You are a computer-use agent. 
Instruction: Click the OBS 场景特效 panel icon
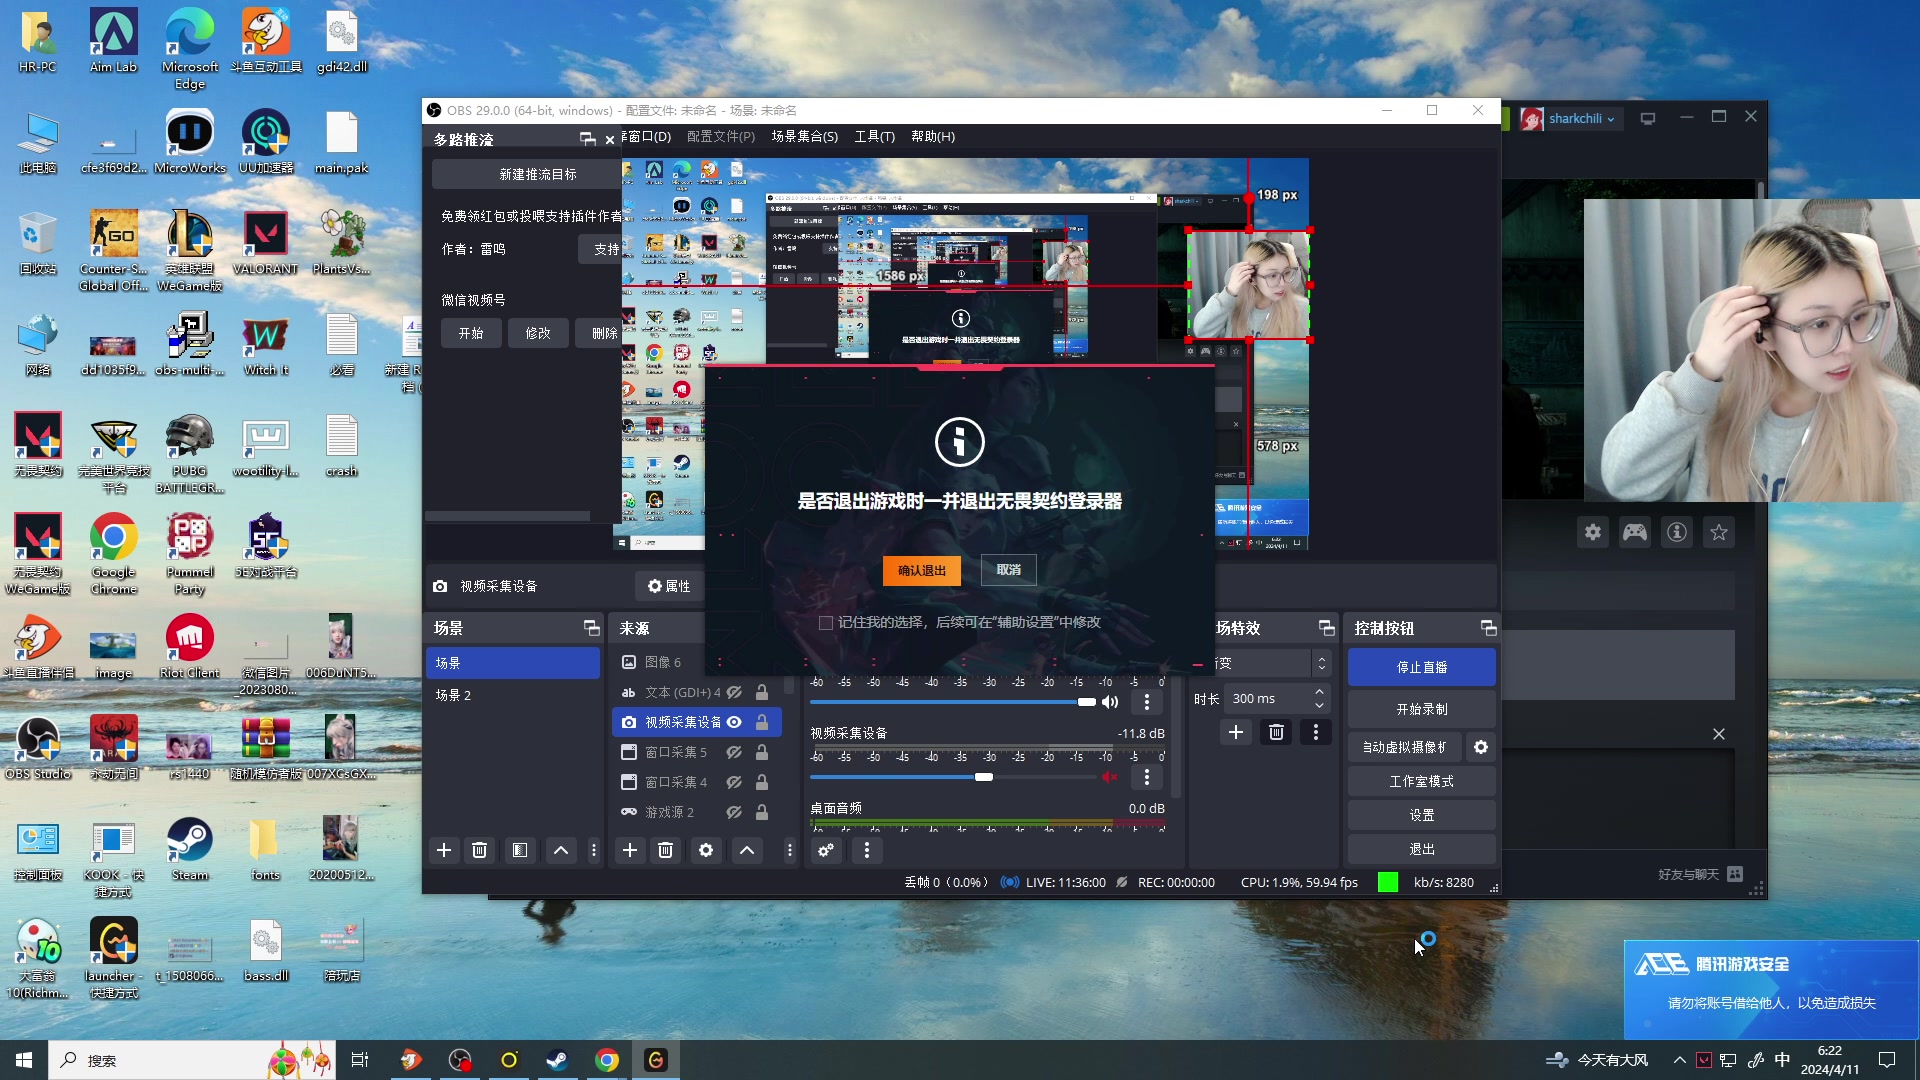coord(1324,628)
